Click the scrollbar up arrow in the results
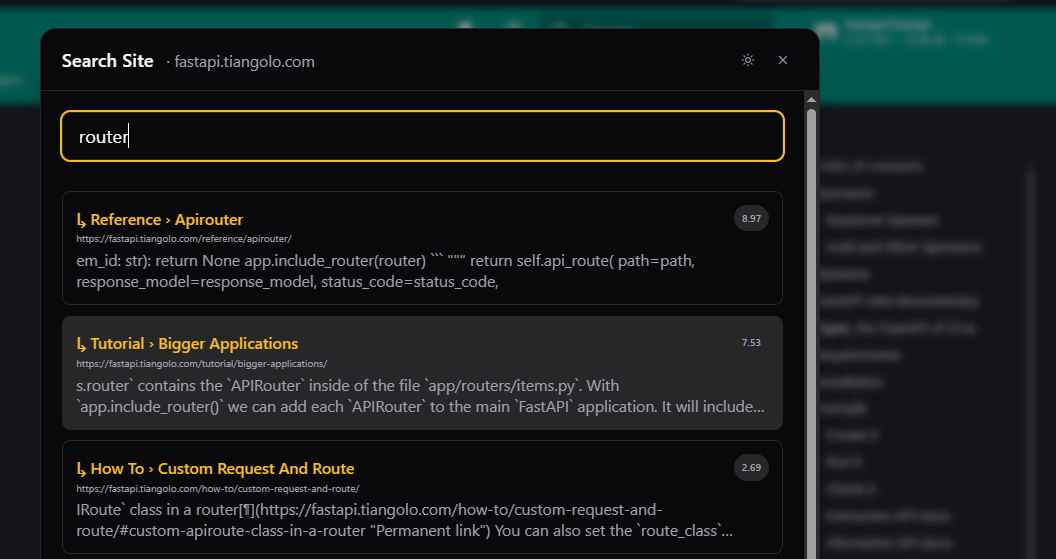 click(812, 100)
